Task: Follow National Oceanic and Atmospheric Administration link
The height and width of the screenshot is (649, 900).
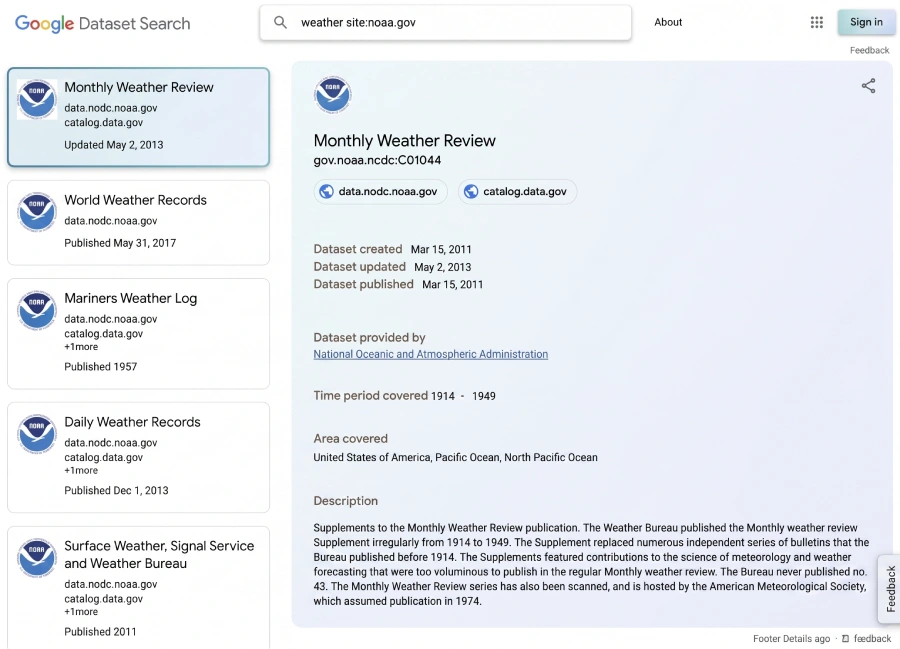Action: [x=430, y=354]
